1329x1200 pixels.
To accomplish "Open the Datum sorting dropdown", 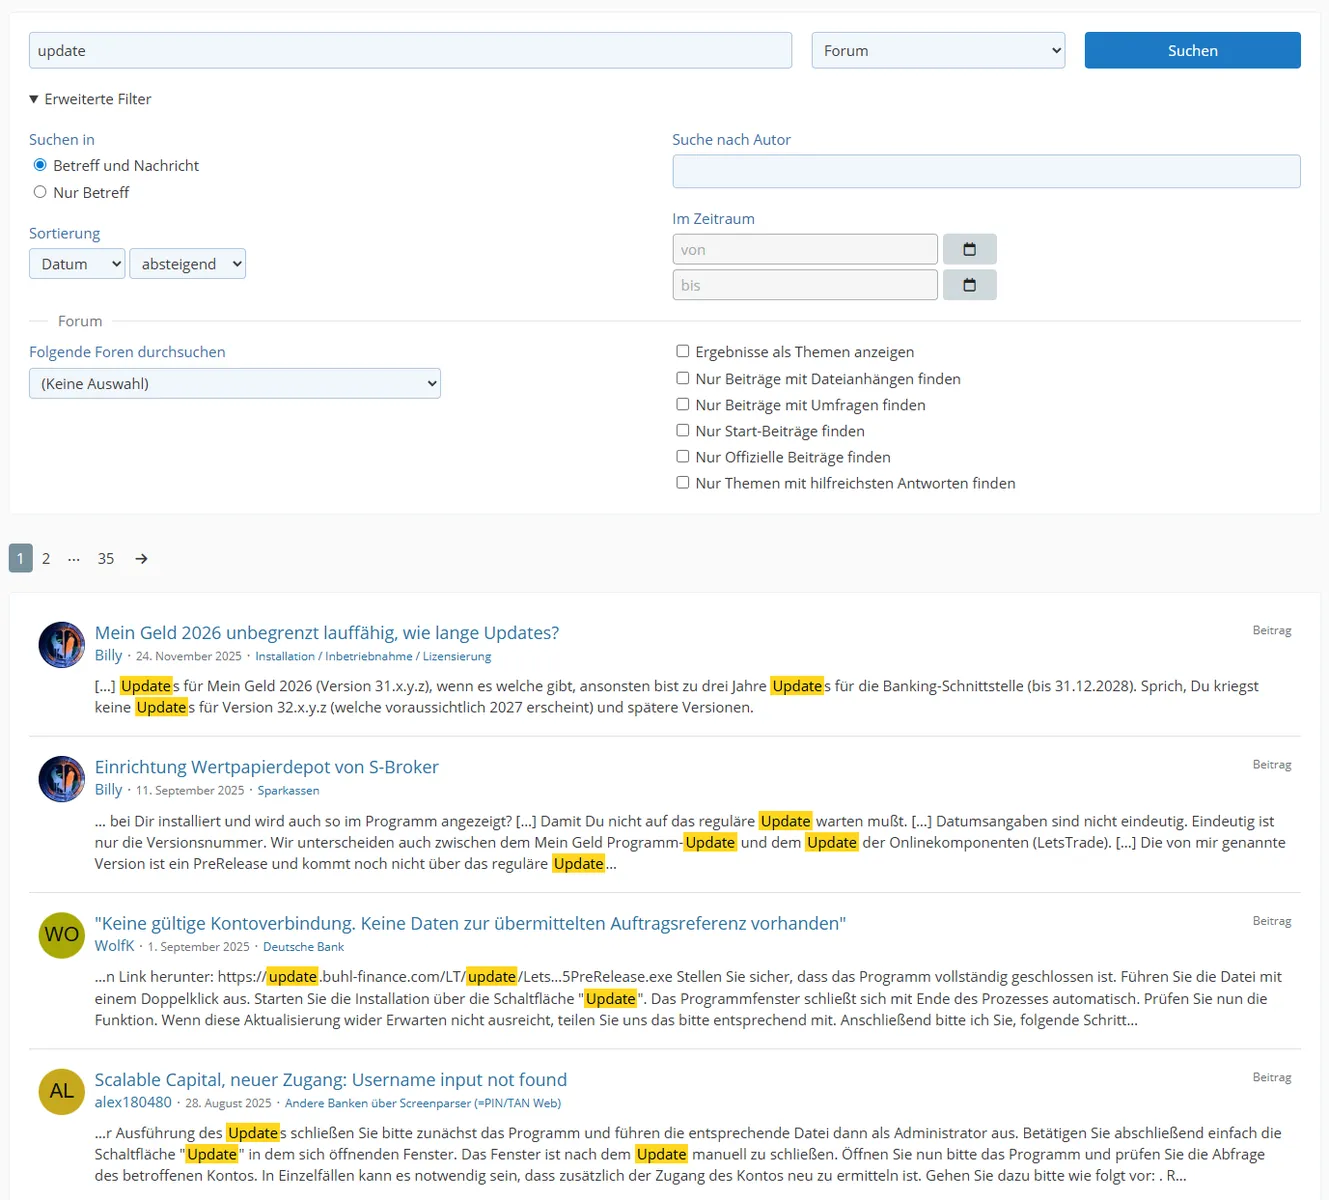I will point(77,264).
